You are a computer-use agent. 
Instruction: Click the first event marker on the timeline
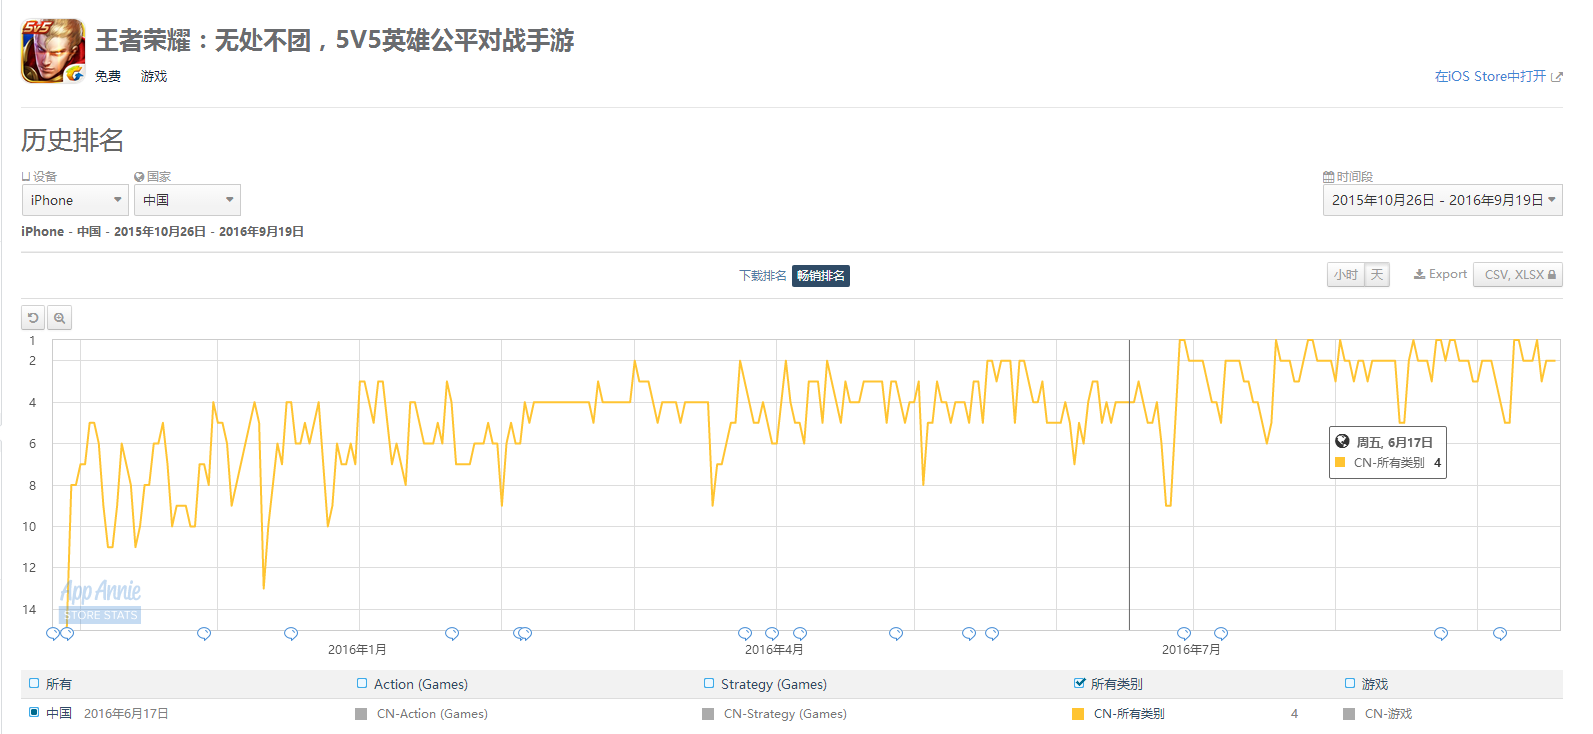(x=53, y=634)
